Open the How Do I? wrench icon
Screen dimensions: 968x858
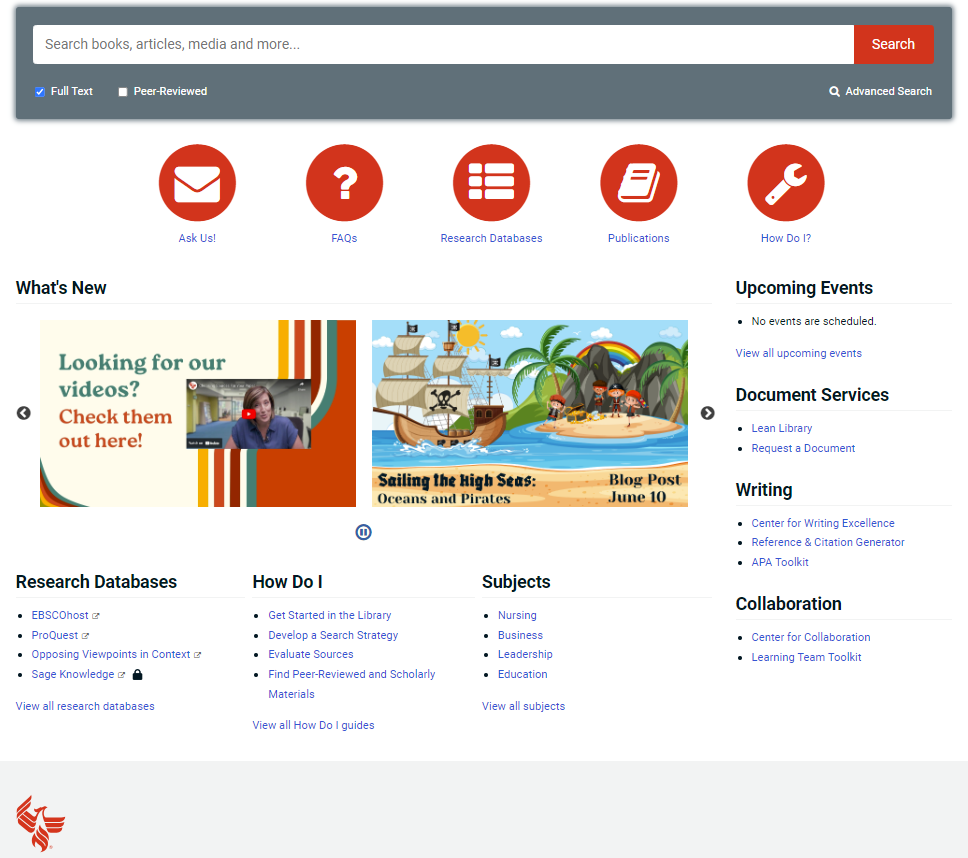(786, 183)
